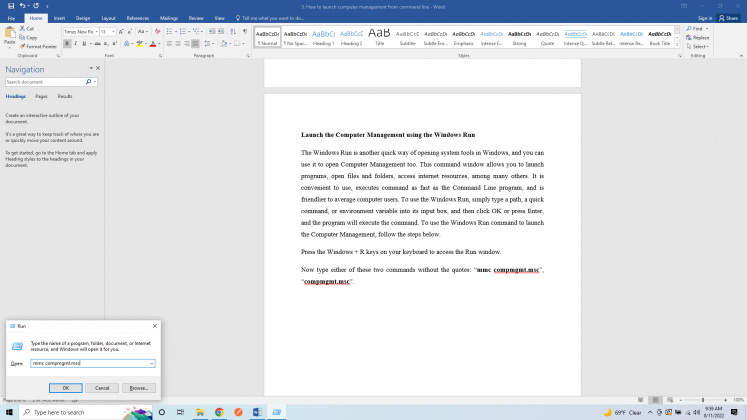
Task: Toggle Italic formatting
Action: 76,44
